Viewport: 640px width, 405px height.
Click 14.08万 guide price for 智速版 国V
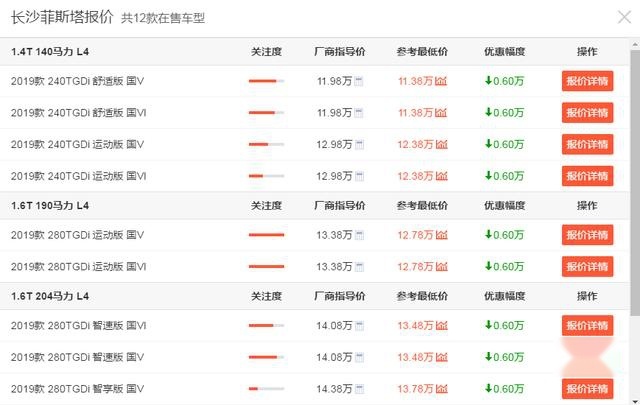click(335, 358)
